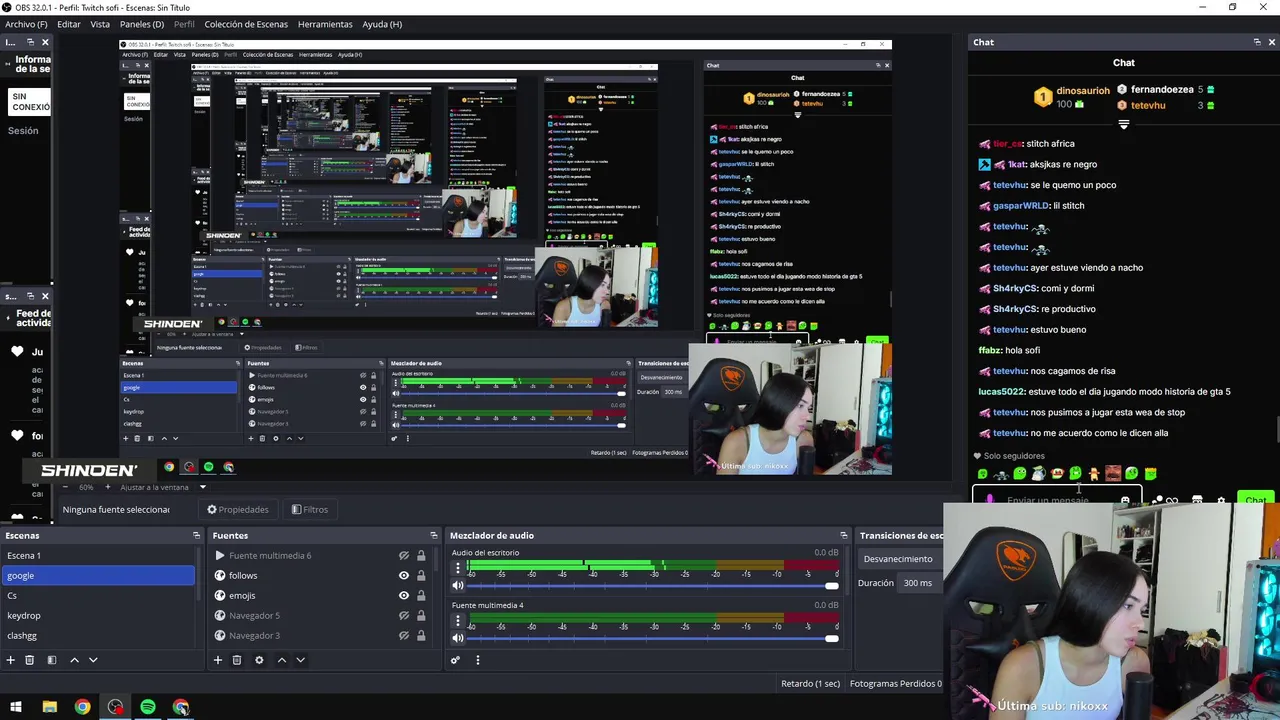Undock the Fuentes panel
Viewport: 1280px width, 720px height.
point(433,535)
